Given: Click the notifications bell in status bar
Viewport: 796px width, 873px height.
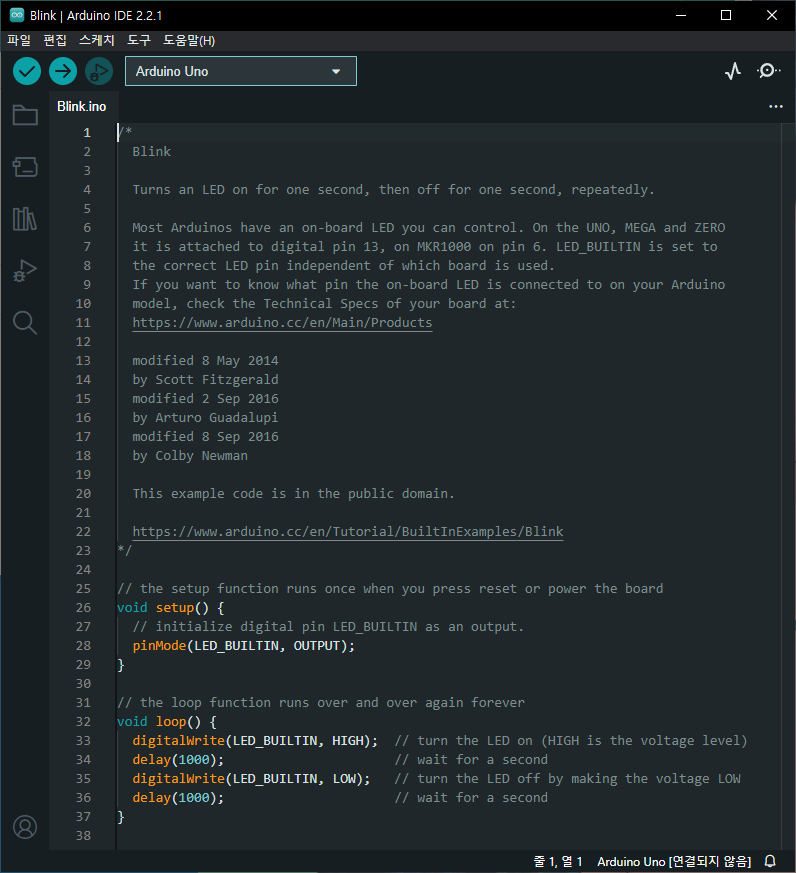Looking at the screenshot, I should (770, 861).
